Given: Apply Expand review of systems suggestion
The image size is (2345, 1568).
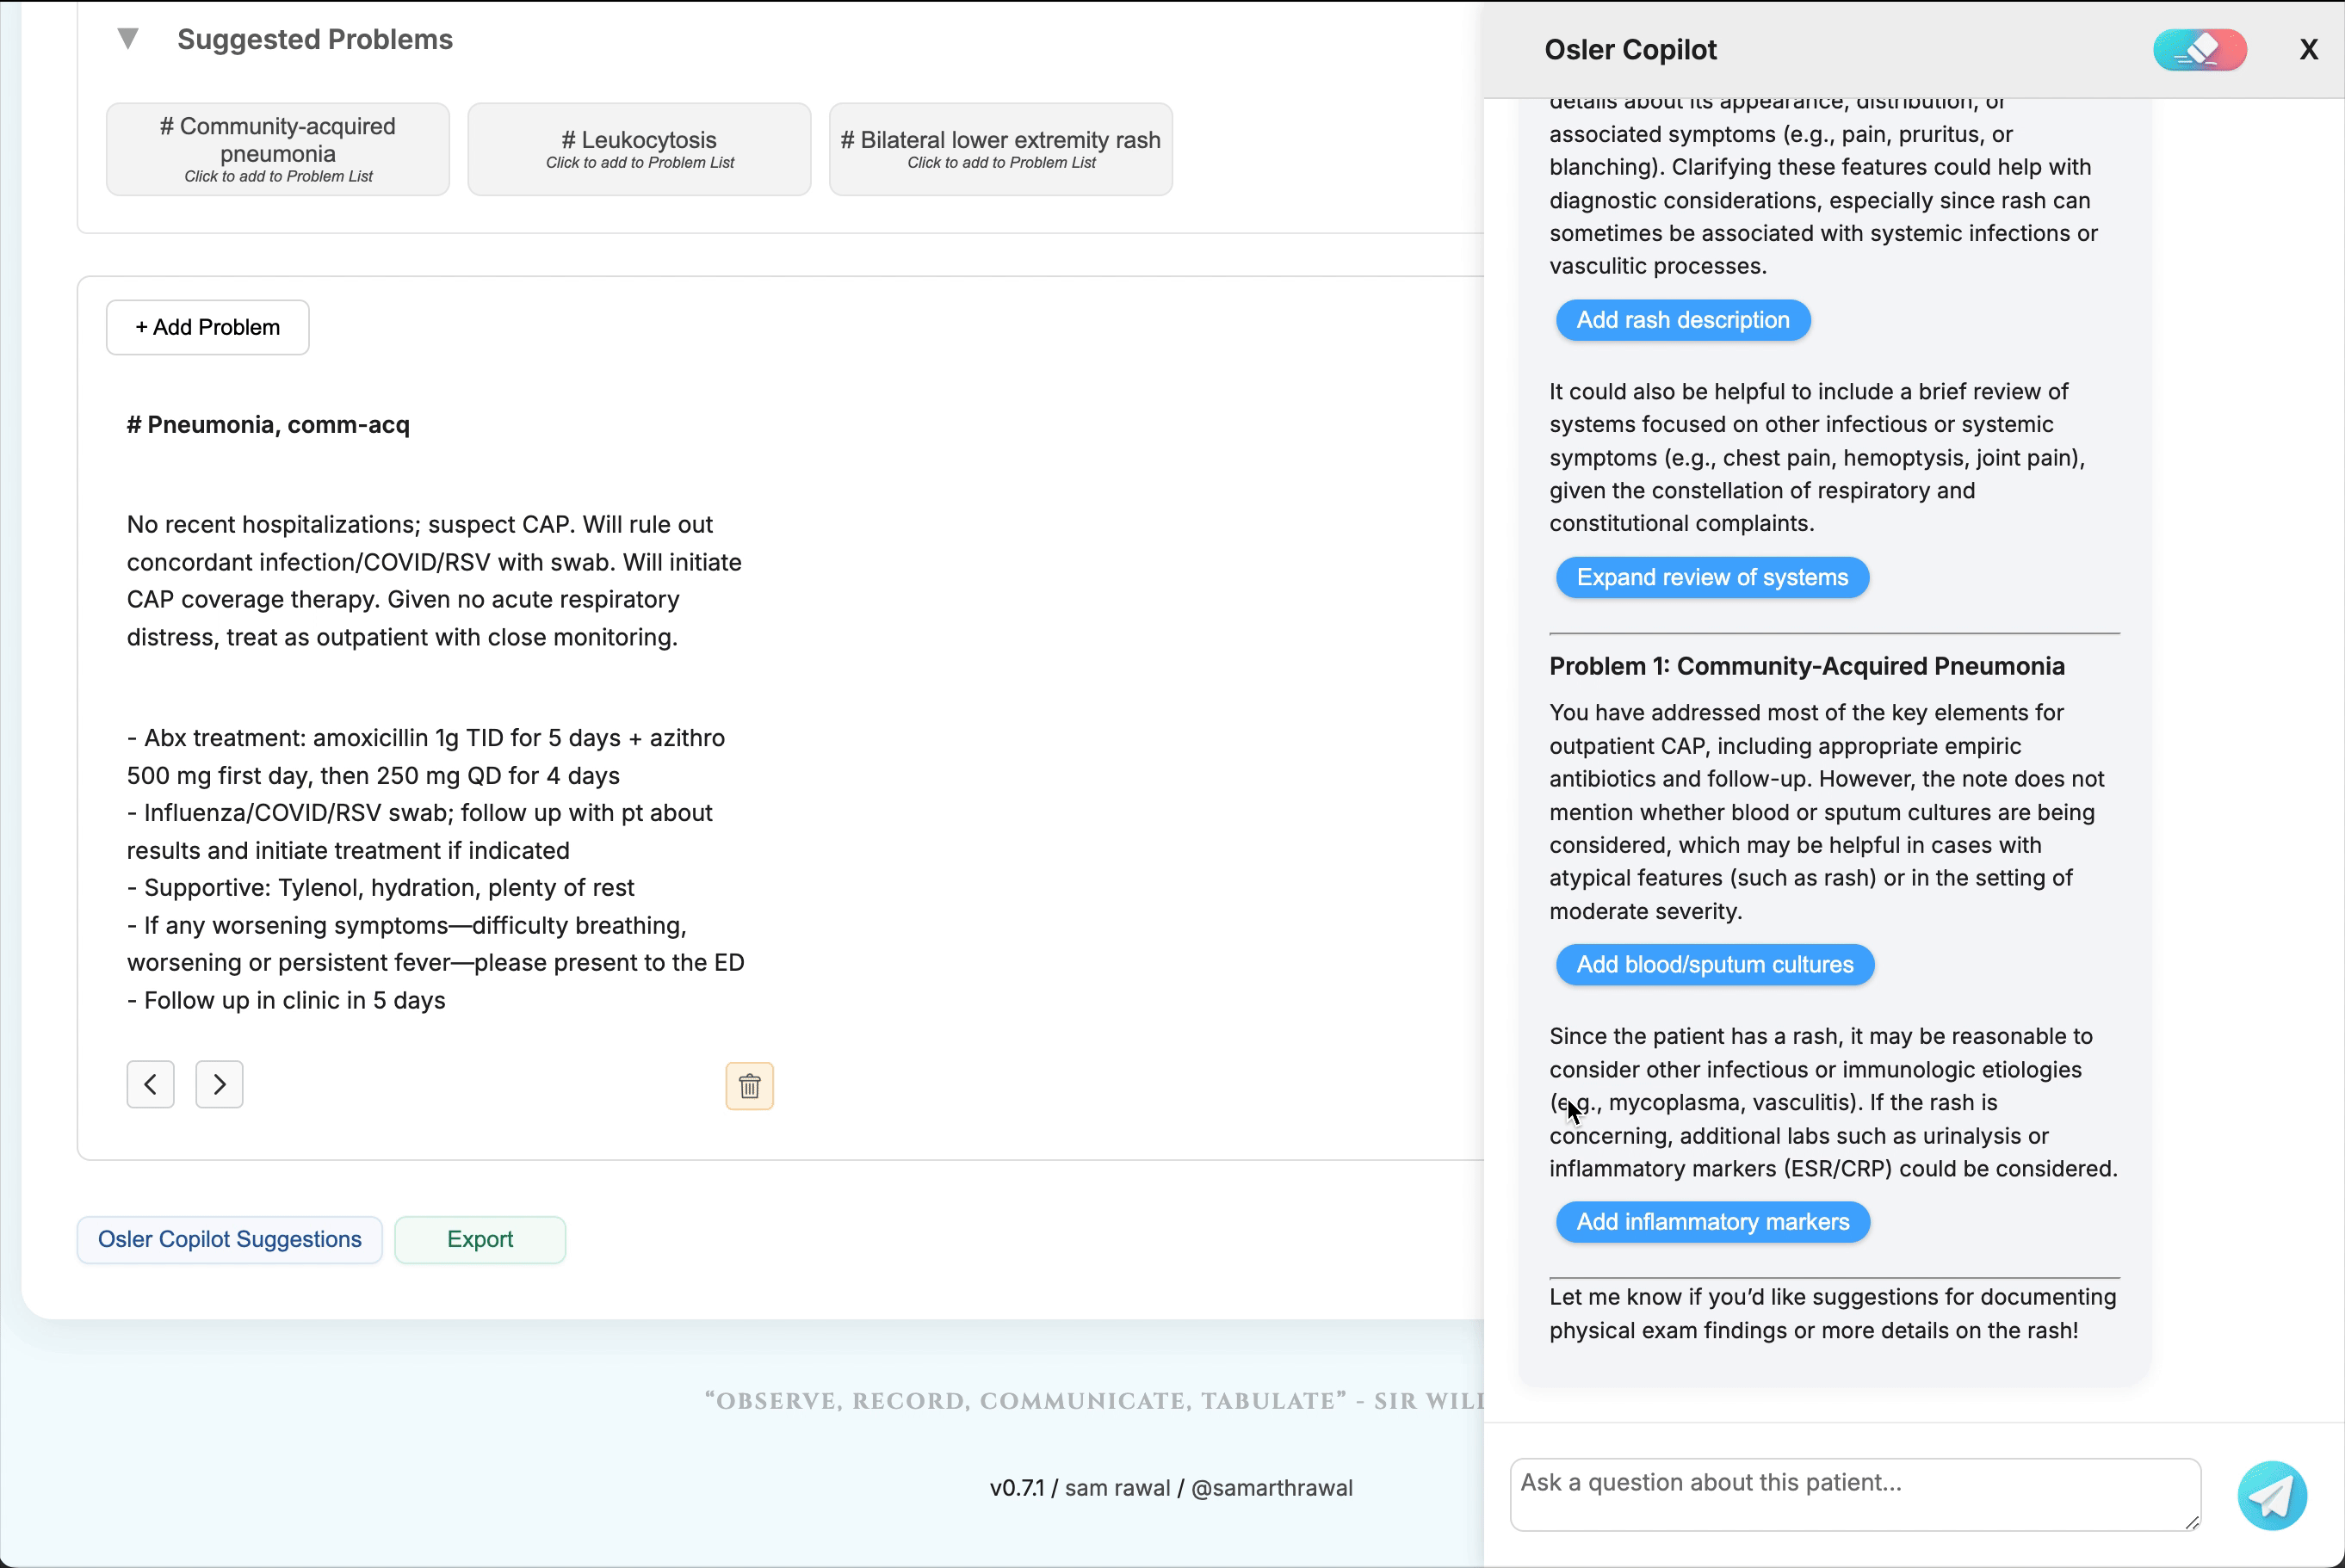Looking at the screenshot, I should [1712, 577].
